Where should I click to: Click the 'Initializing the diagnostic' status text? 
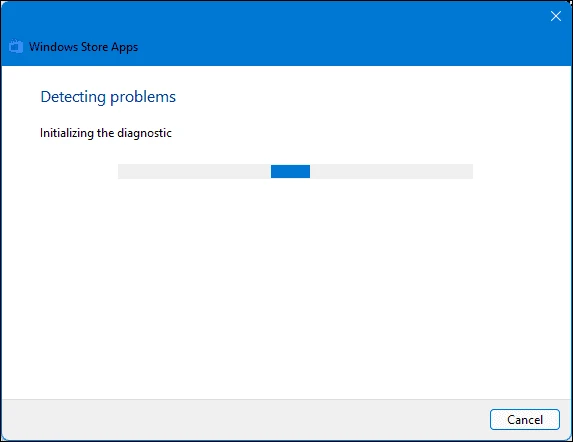pyautogui.click(x=106, y=133)
